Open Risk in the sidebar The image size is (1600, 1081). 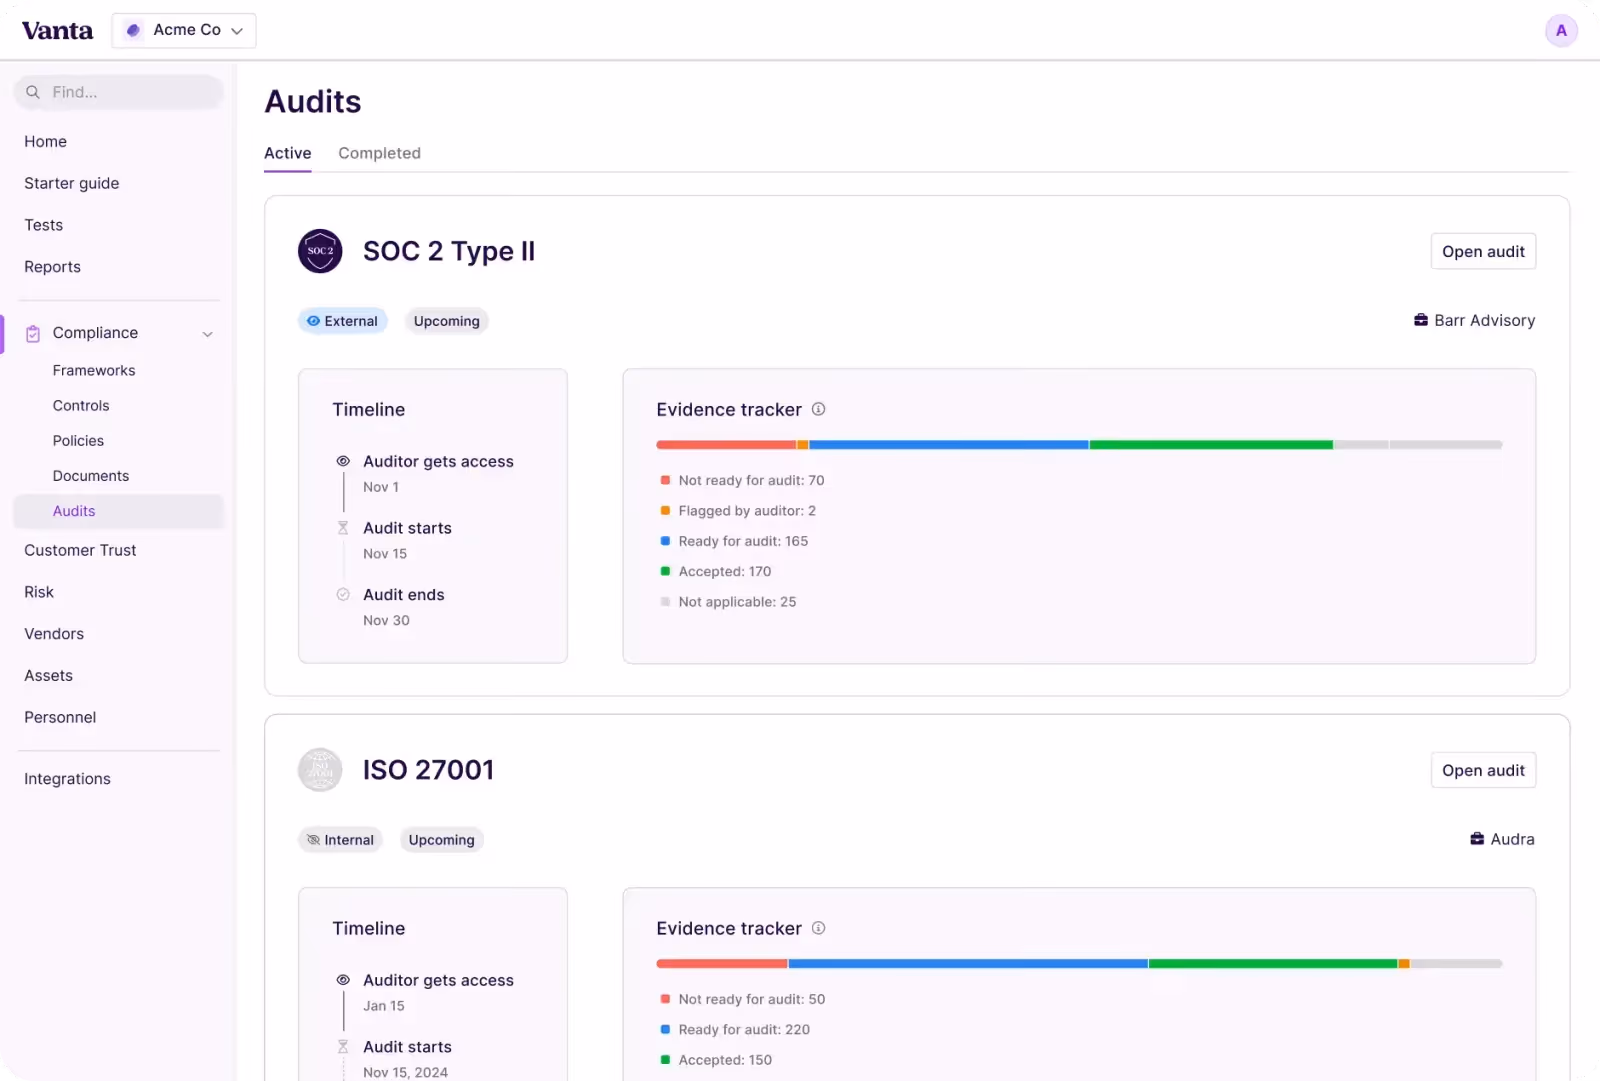[x=39, y=592]
